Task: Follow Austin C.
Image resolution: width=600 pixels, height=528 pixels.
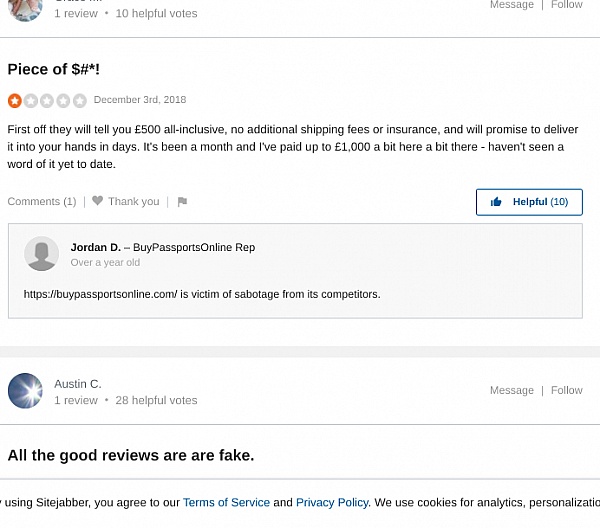Action: 567,391
